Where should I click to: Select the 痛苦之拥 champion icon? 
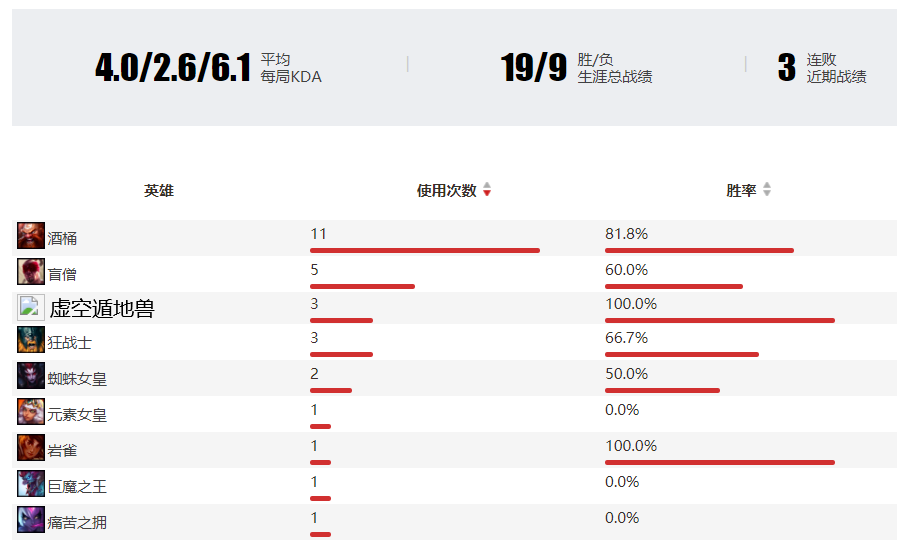31,521
